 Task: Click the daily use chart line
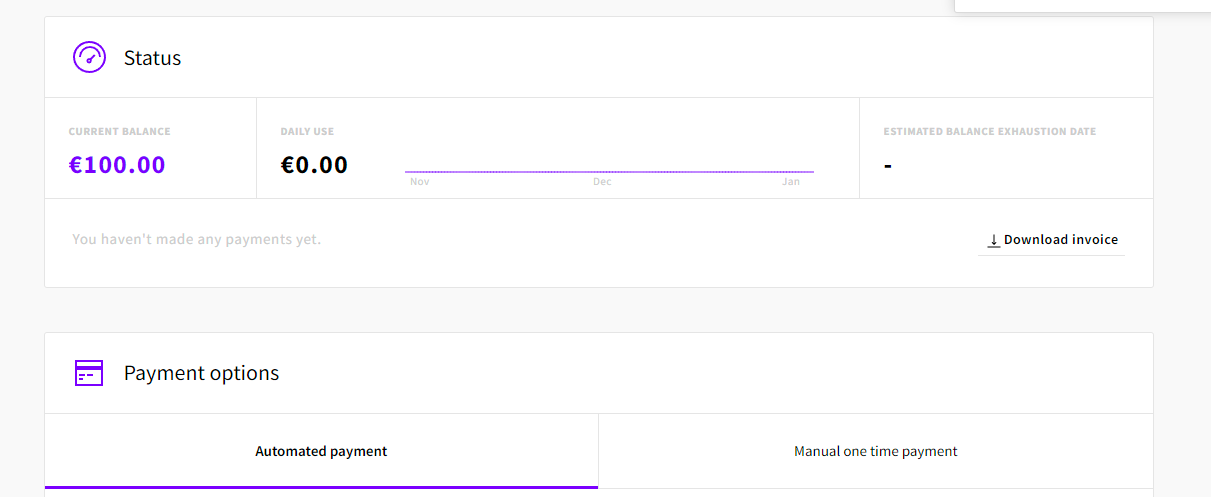(609, 172)
